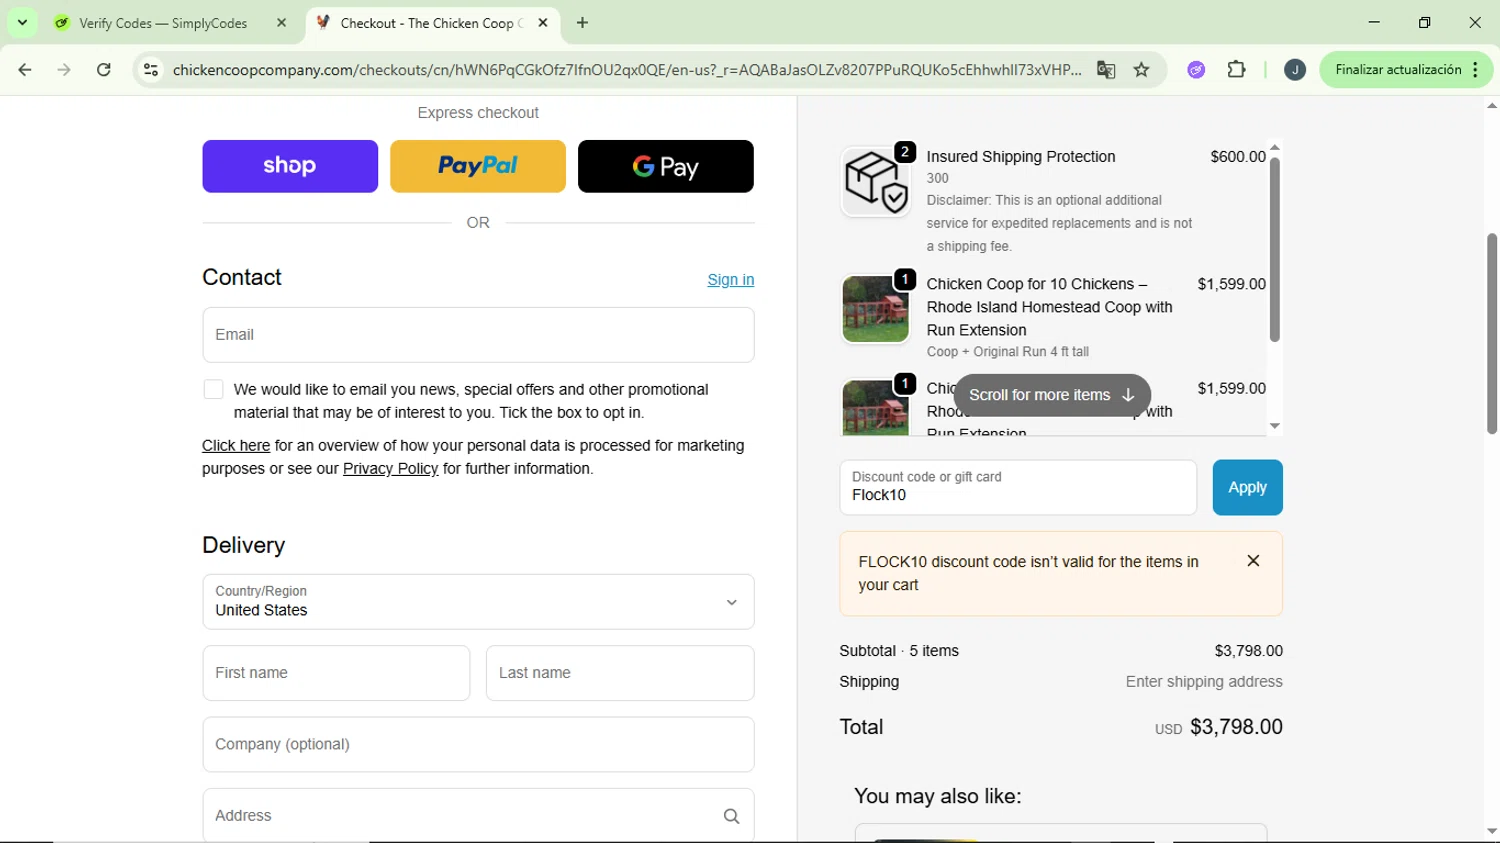The width and height of the screenshot is (1500, 843).
Task: Expand the Country/Region dropdown
Action: [x=478, y=602]
